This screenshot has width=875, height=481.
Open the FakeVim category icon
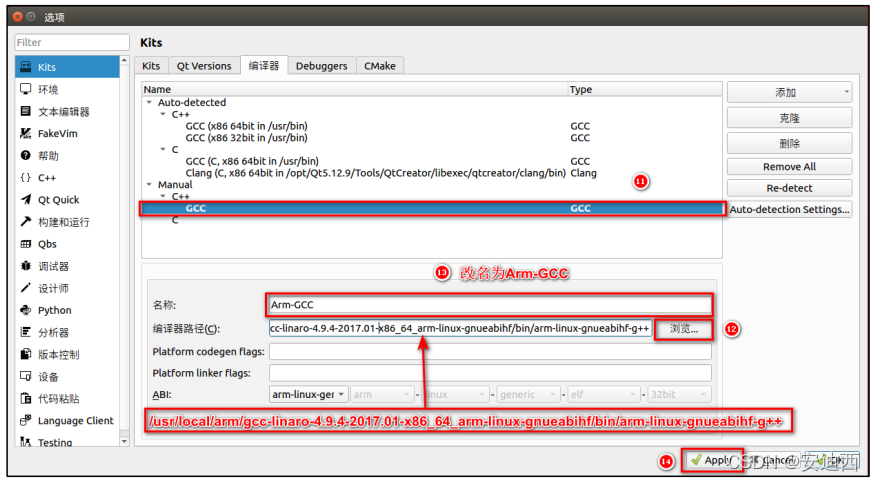26,133
